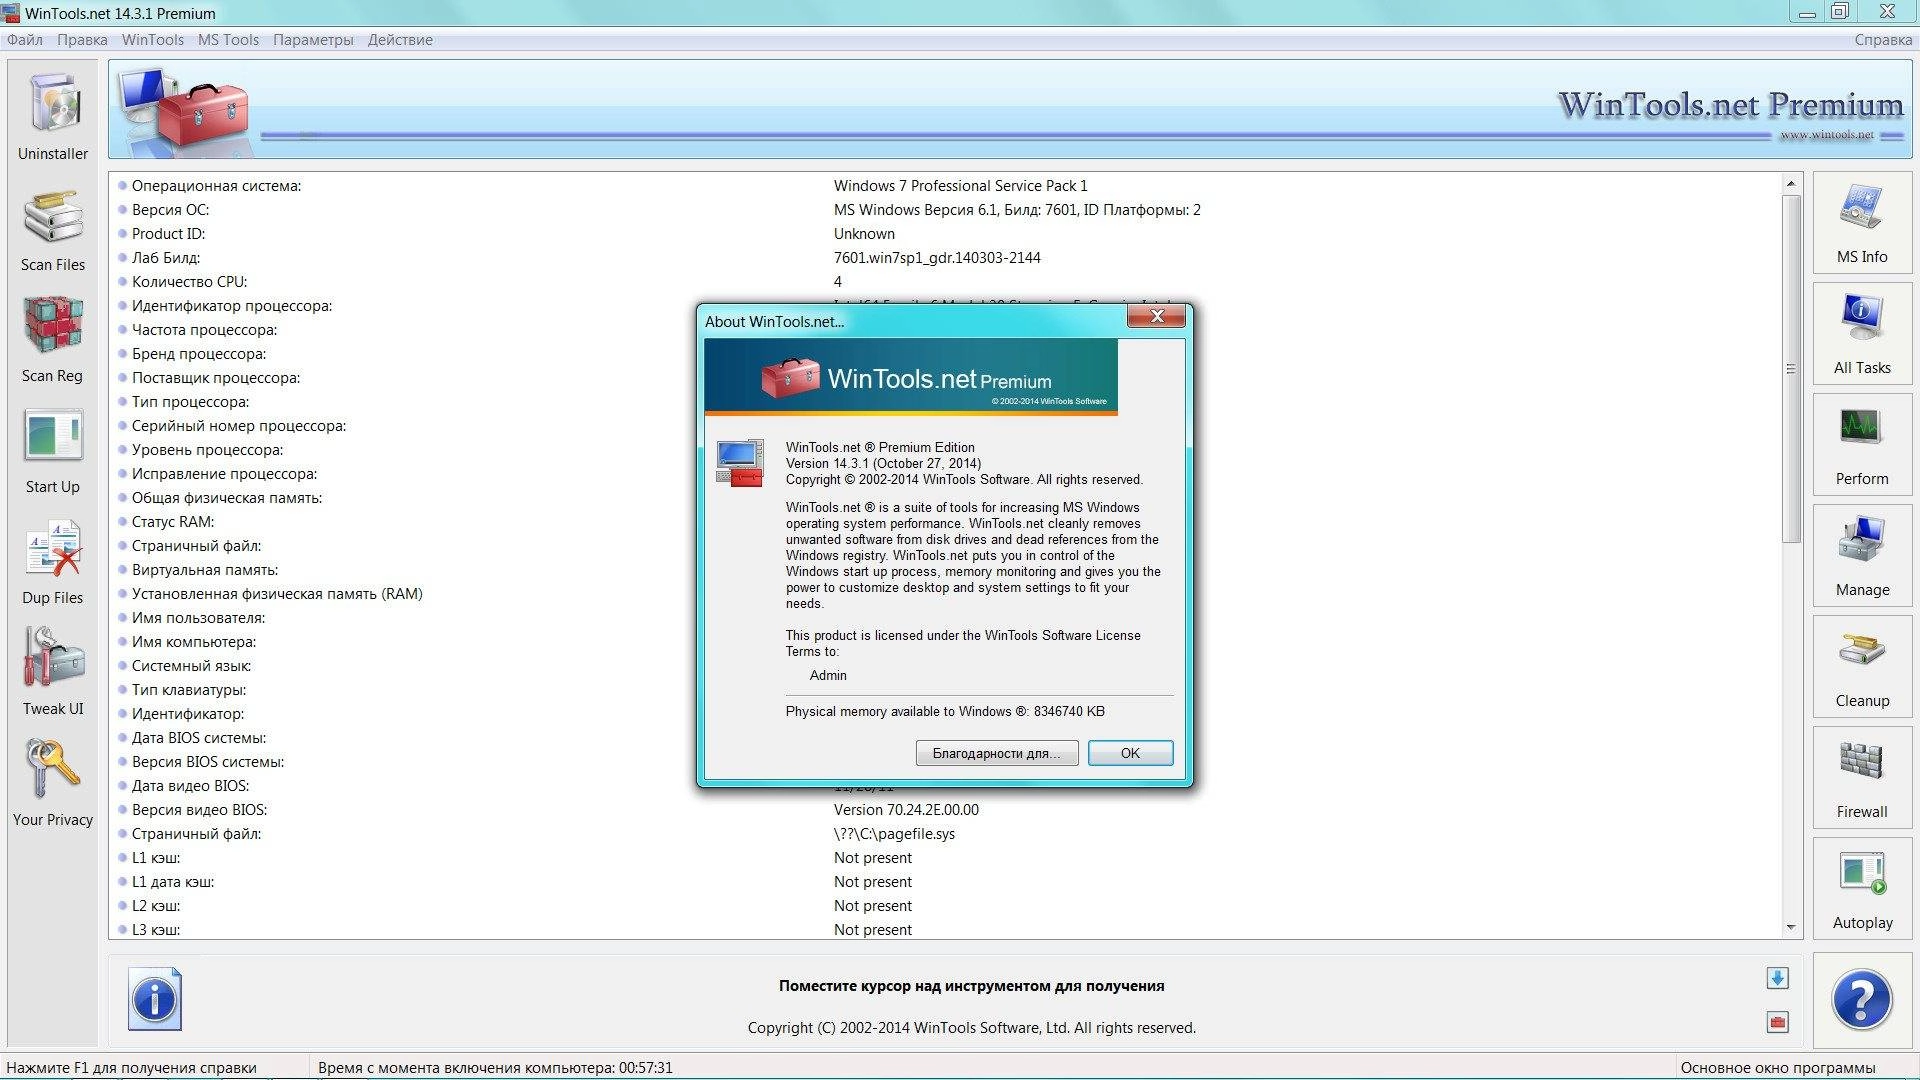Open the Manage tool

point(1862,556)
